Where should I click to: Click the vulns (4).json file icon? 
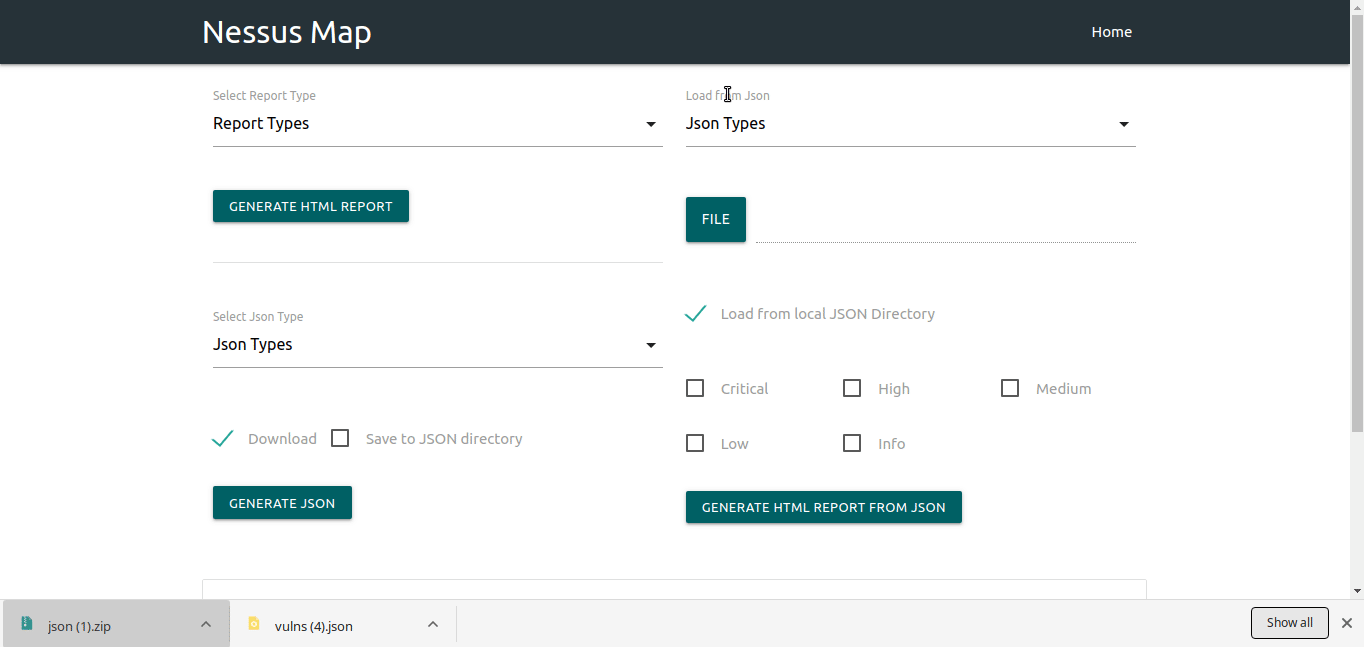[254, 623]
